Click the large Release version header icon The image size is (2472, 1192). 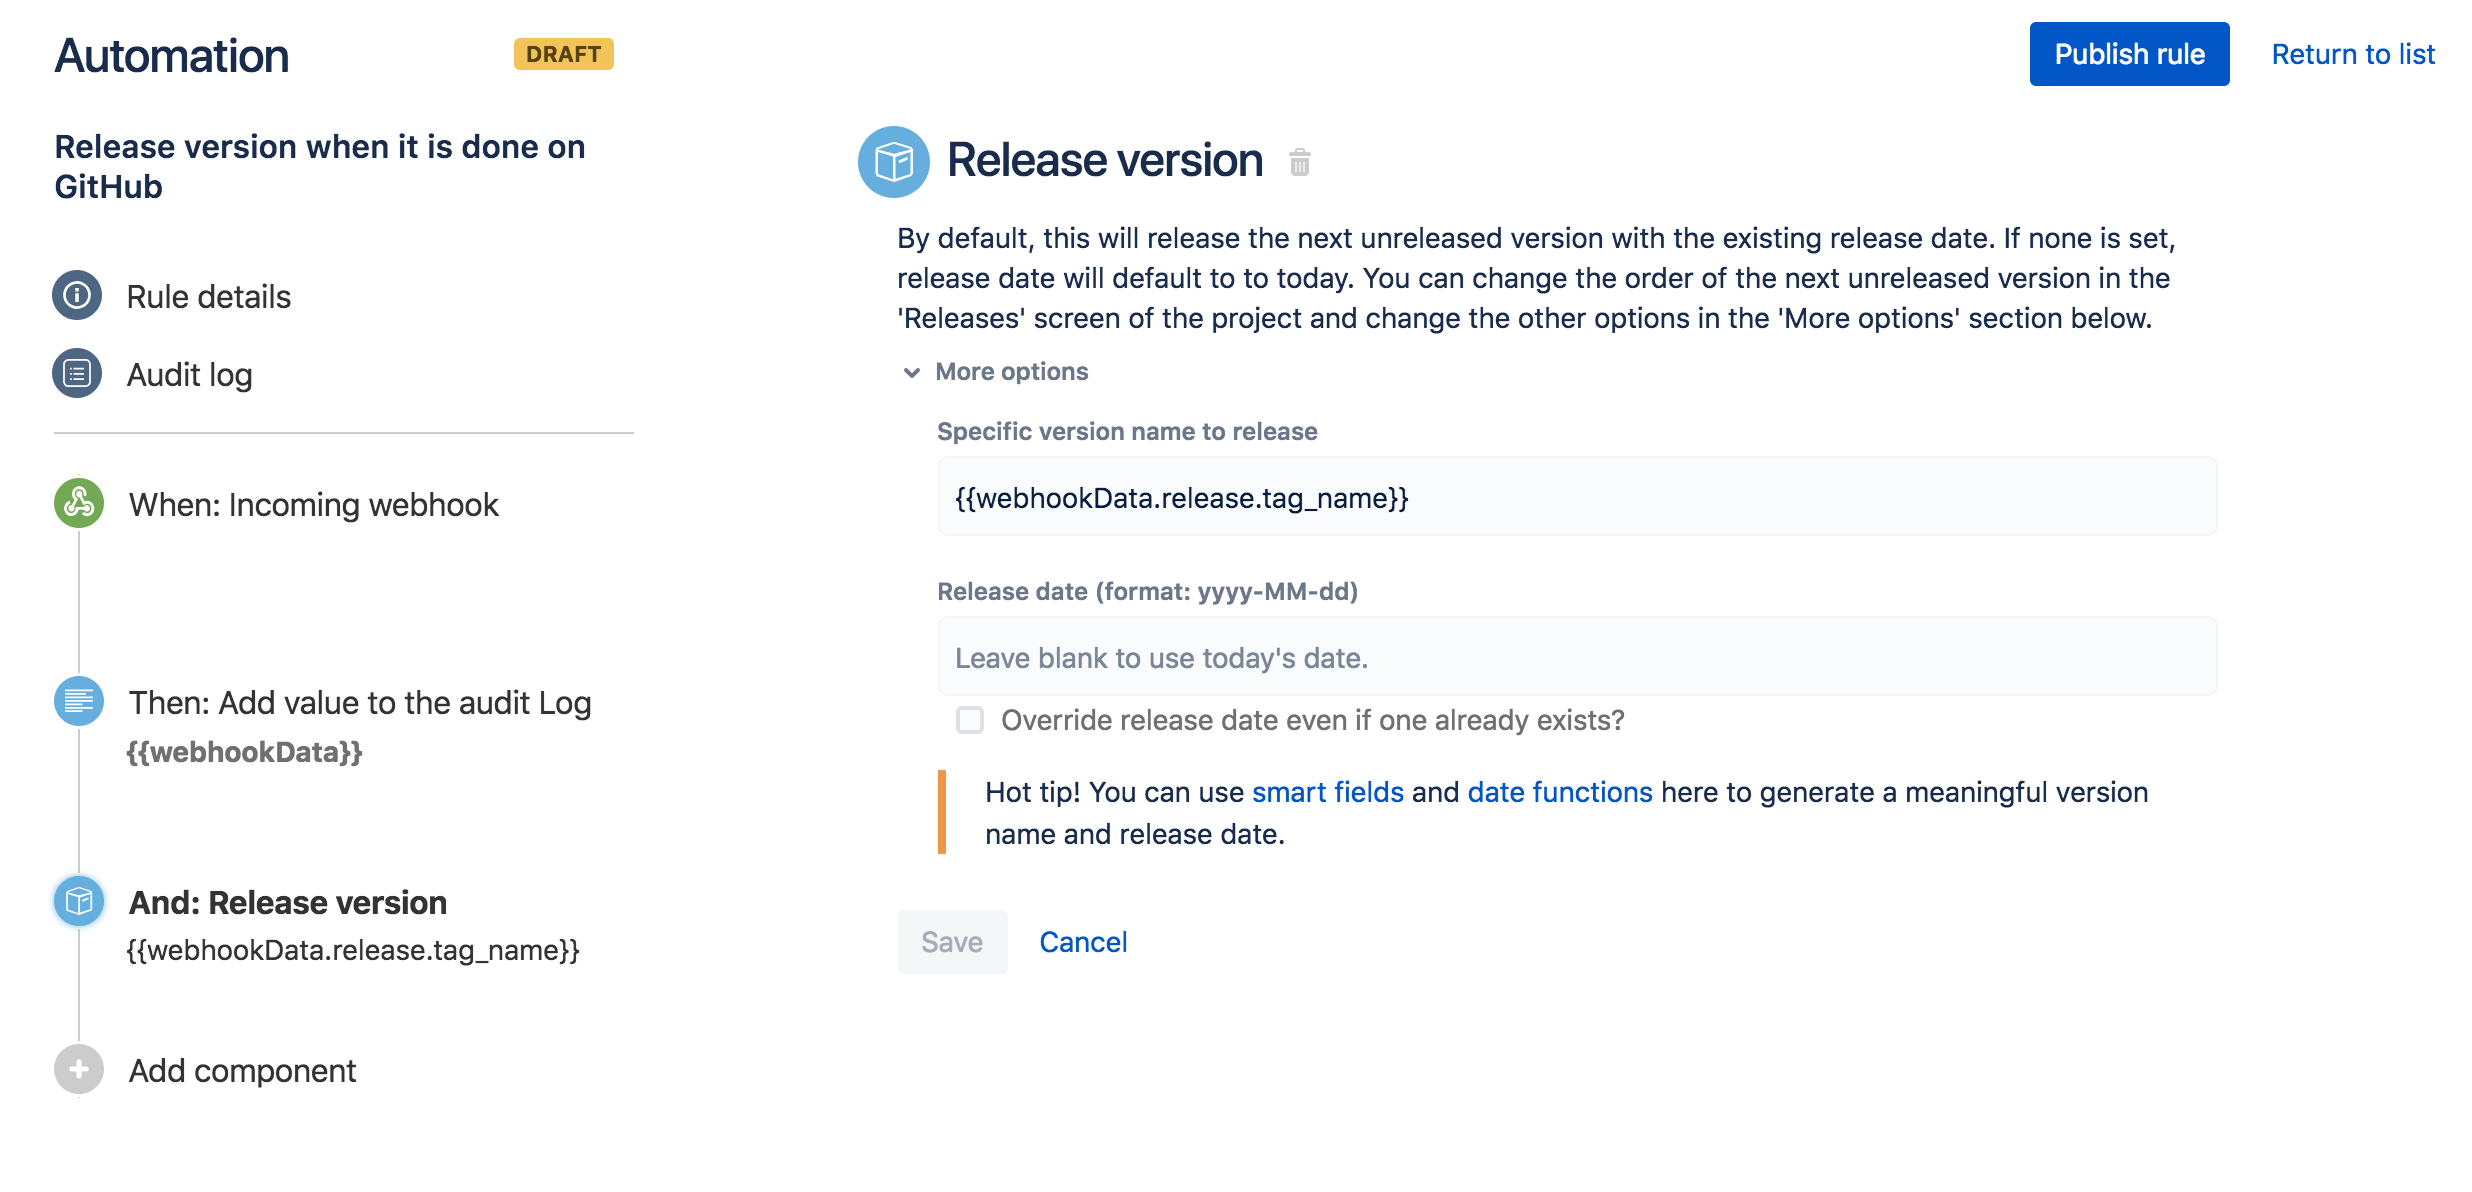point(893,161)
